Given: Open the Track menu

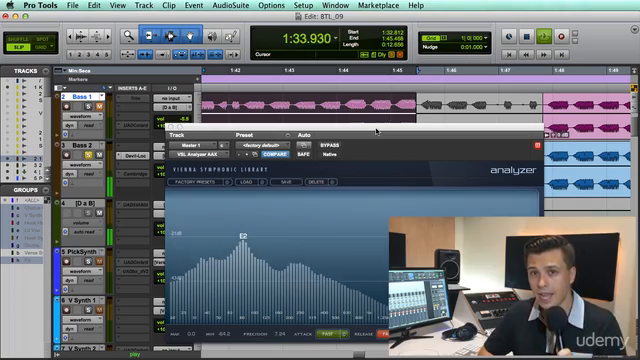Looking at the screenshot, I should click(x=144, y=5).
